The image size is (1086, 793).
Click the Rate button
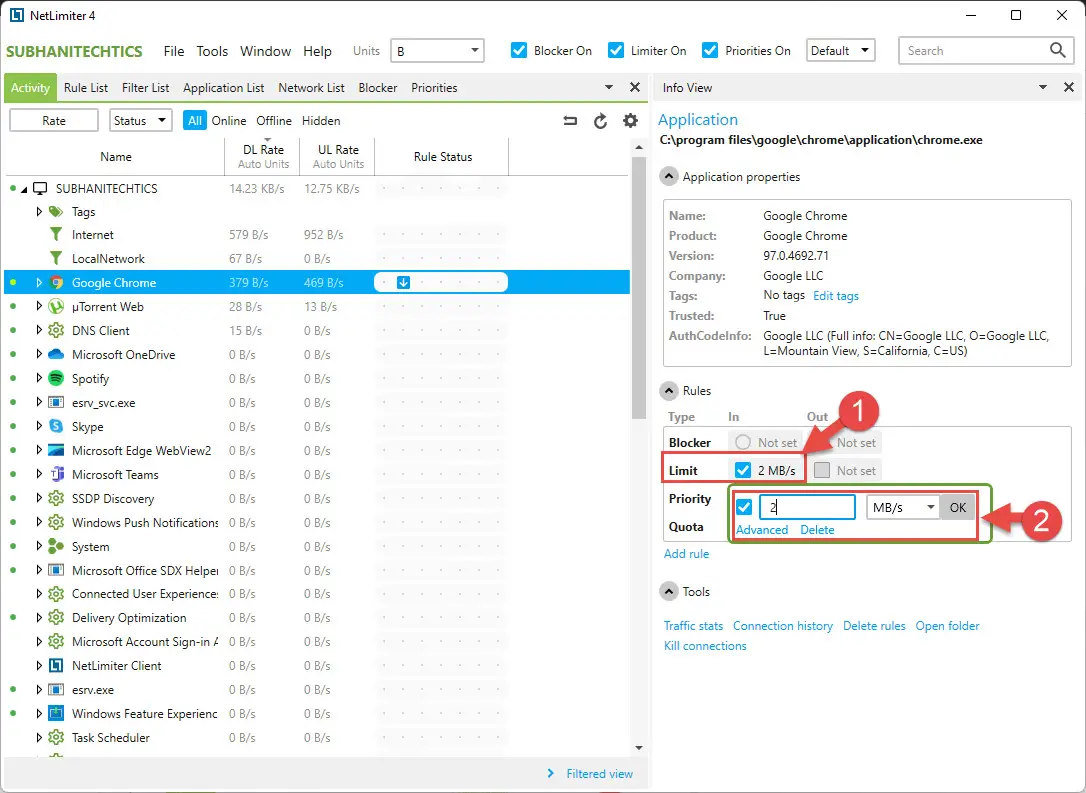(54, 121)
